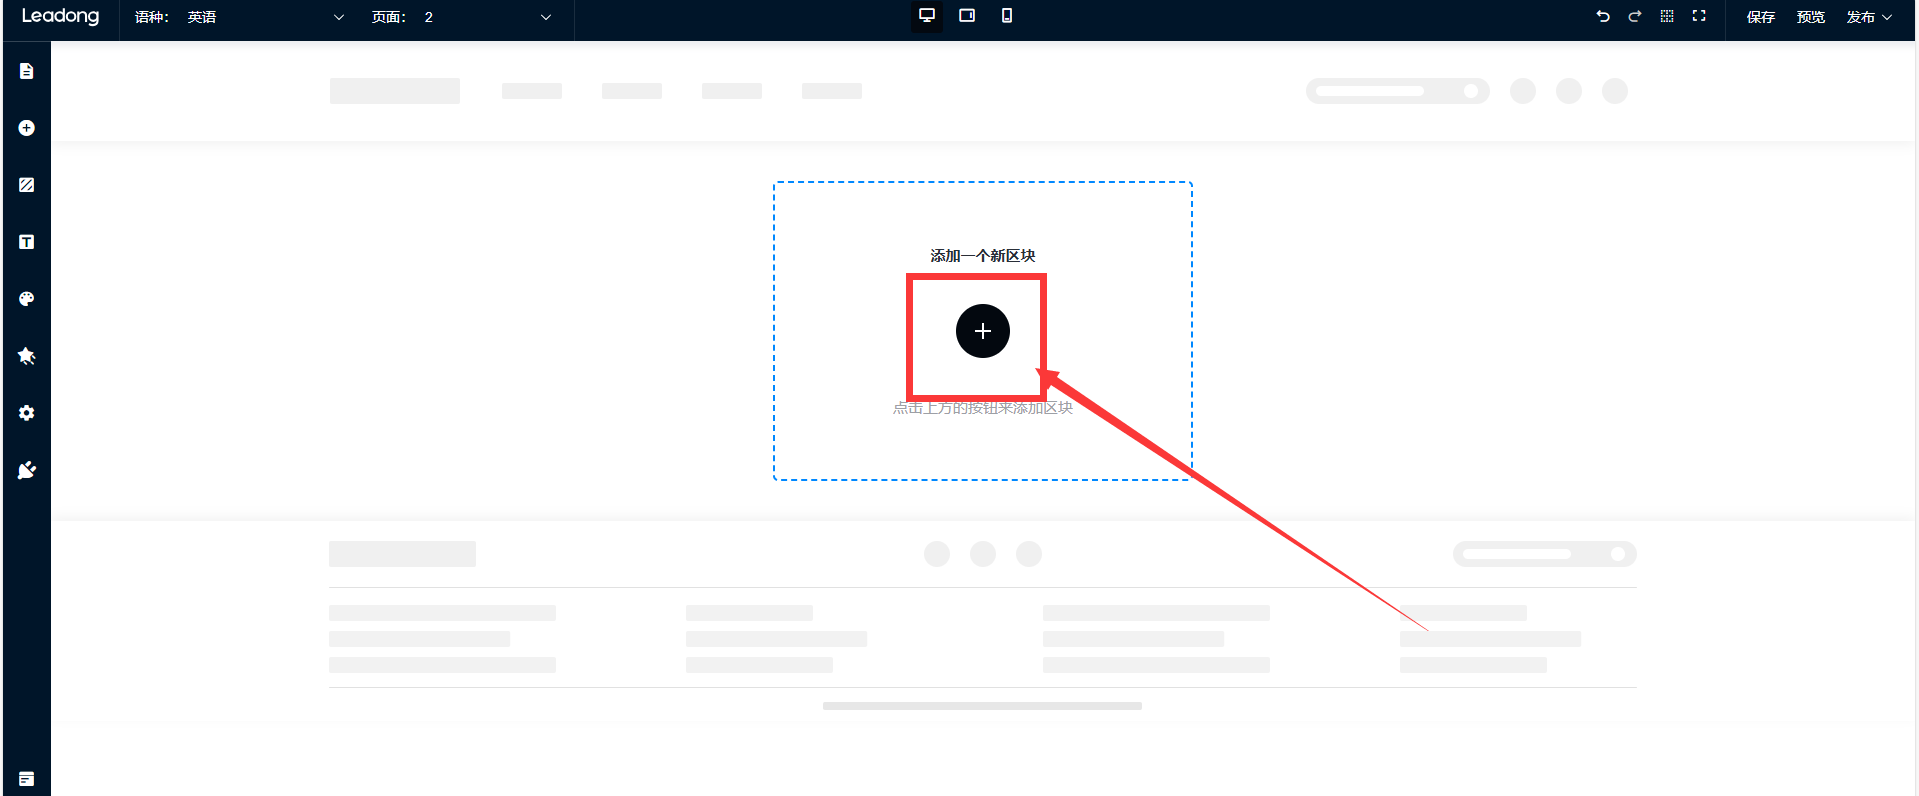Image resolution: width=1919 pixels, height=796 pixels.
Task: Select the text 'T' tool in sidebar
Action: [x=27, y=242]
